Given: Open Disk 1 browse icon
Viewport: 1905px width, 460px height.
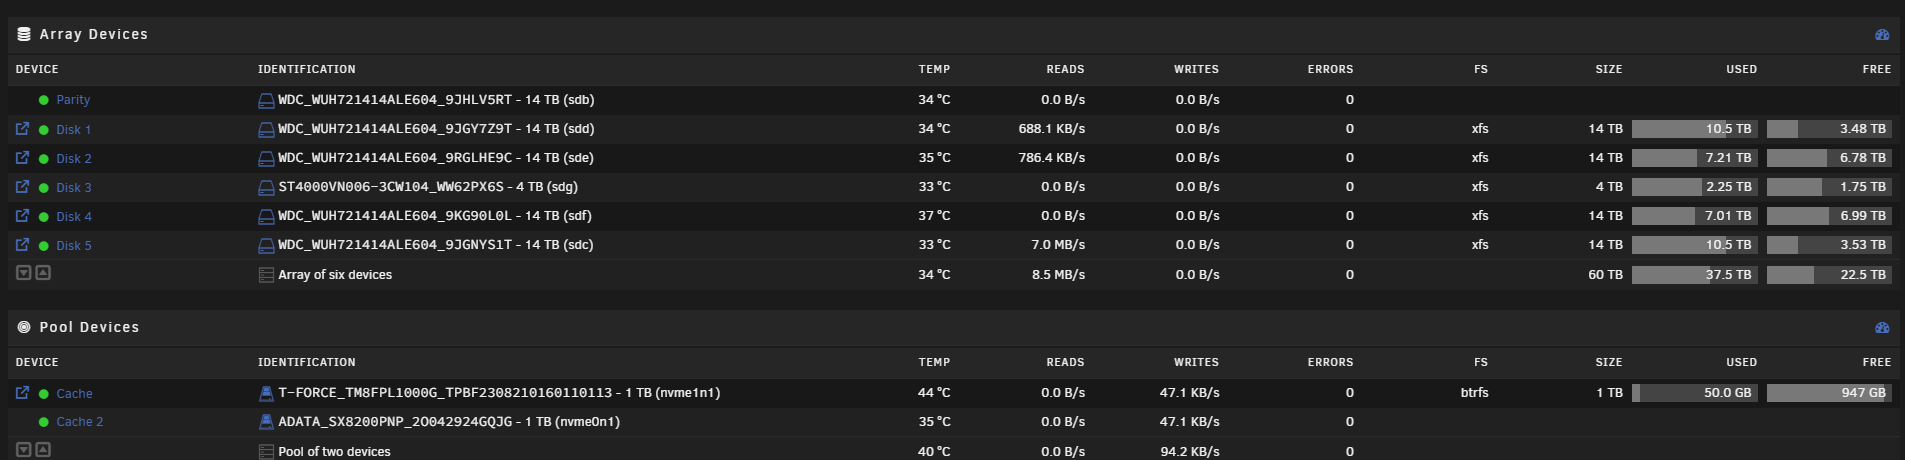Looking at the screenshot, I should [x=23, y=129].
